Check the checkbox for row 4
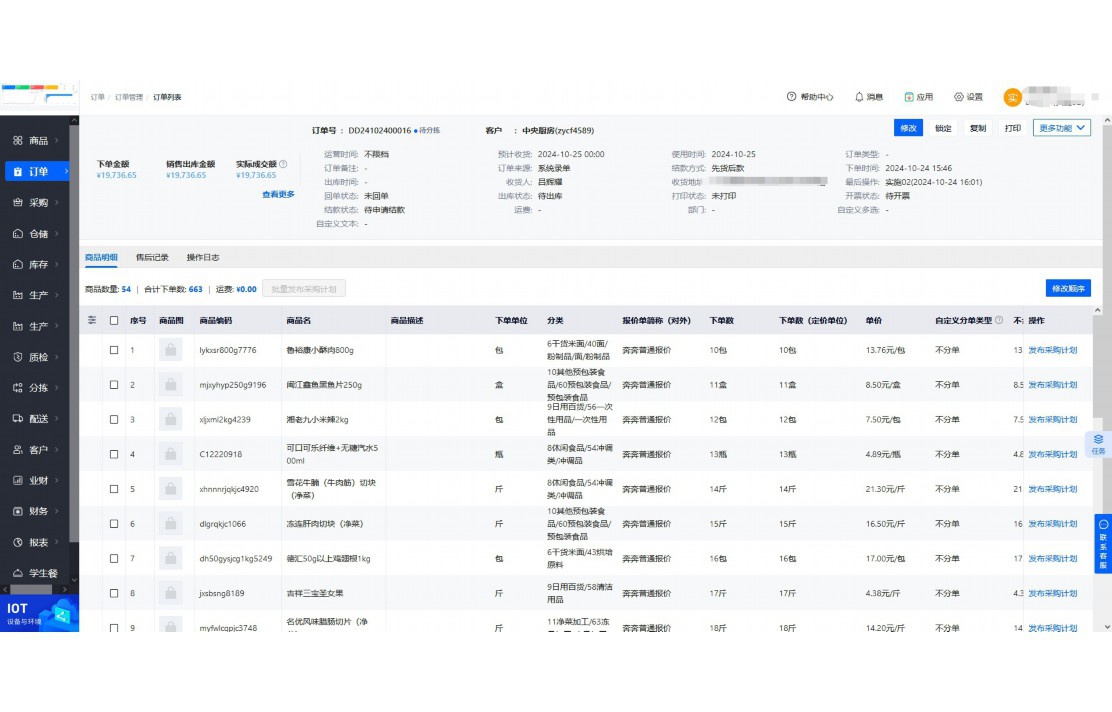1112x712 pixels. 114,455
